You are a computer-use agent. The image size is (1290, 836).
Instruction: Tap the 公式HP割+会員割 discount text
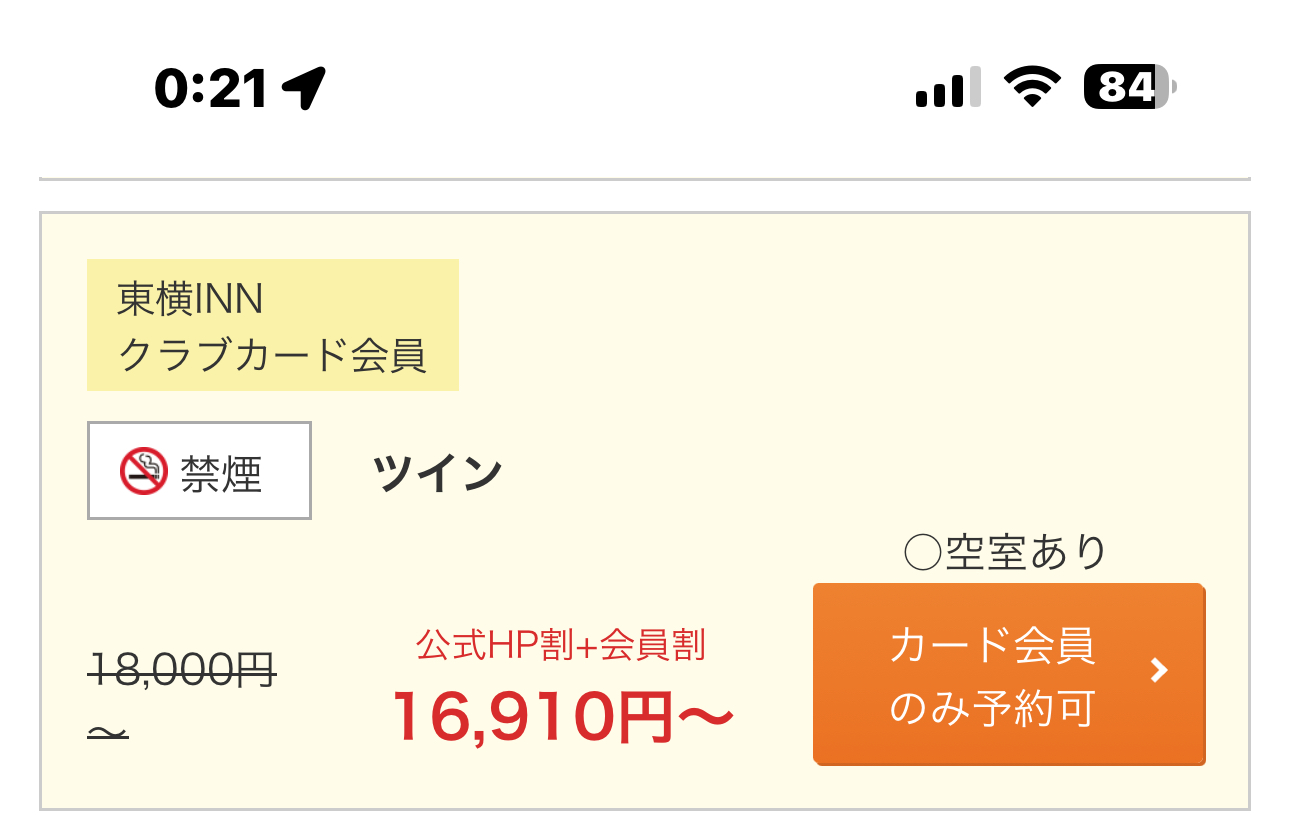[561, 646]
